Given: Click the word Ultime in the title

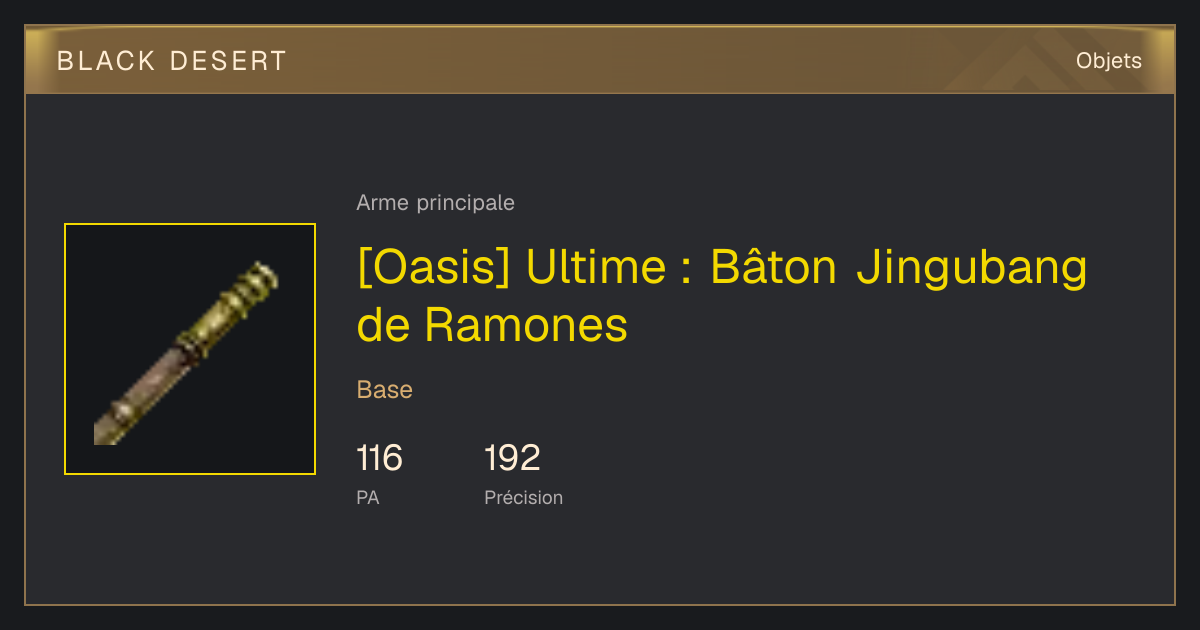Looking at the screenshot, I should tap(595, 268).
